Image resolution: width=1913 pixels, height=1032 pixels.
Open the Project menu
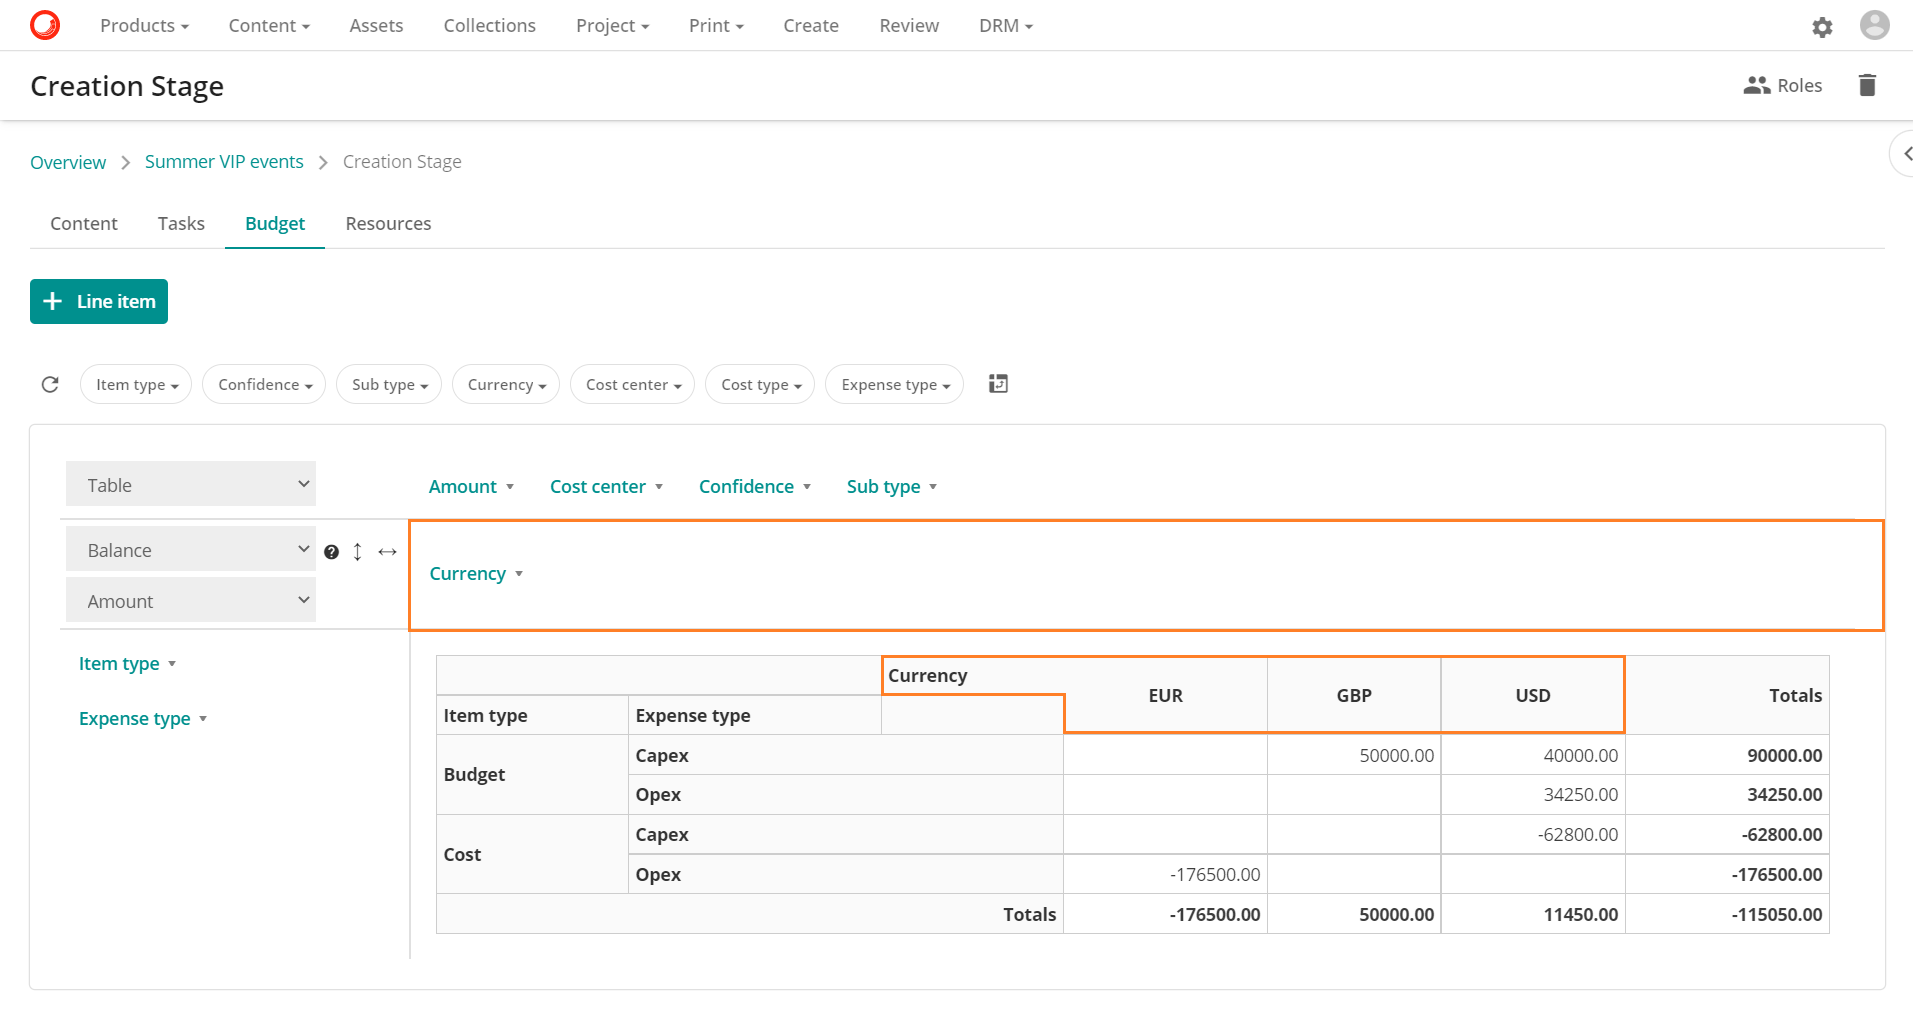click(612, 26)
